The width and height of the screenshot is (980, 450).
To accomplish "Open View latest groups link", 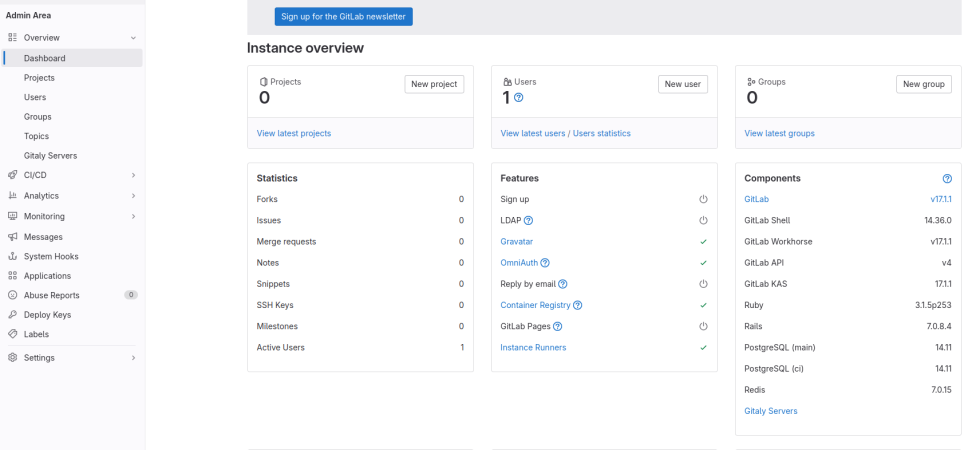I will point(779,133).
